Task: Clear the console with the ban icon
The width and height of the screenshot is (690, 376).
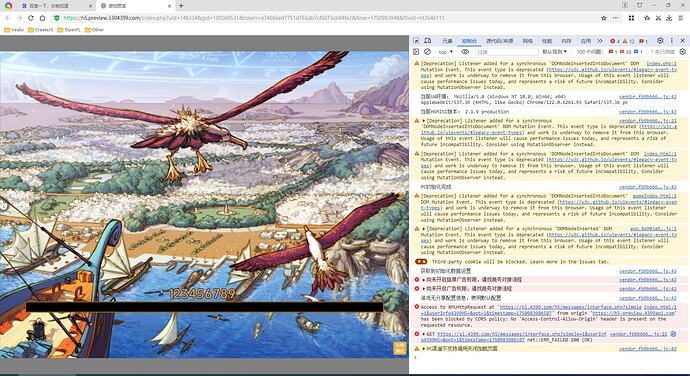Action: tap(427, 52)
